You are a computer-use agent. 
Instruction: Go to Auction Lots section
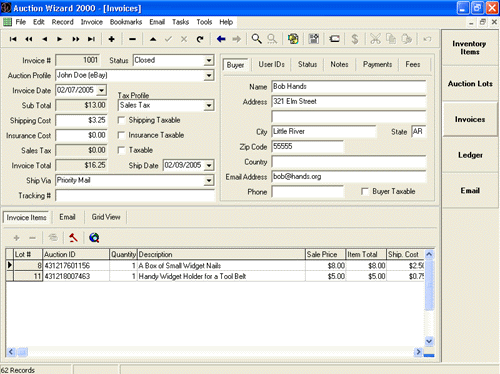[470, 84]
